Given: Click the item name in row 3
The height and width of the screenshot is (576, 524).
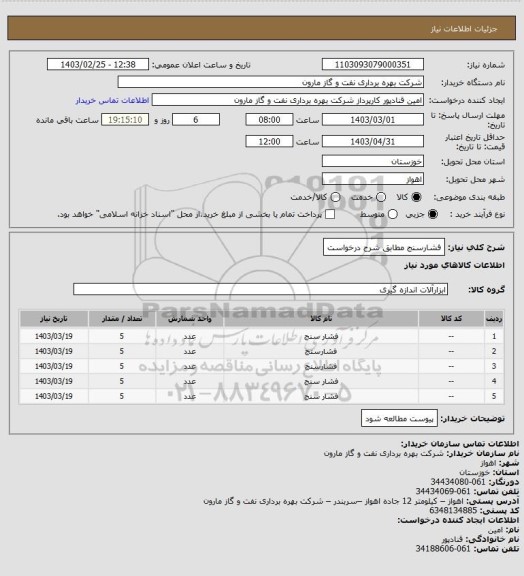Looking at the screenshot, I should pyautogui.click(x=321, y=367).
